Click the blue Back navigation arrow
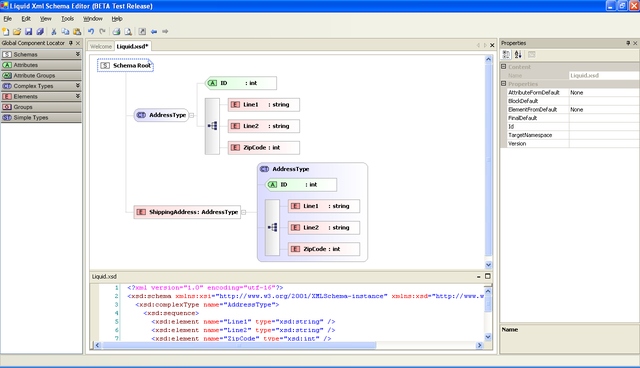 point(154,31)
